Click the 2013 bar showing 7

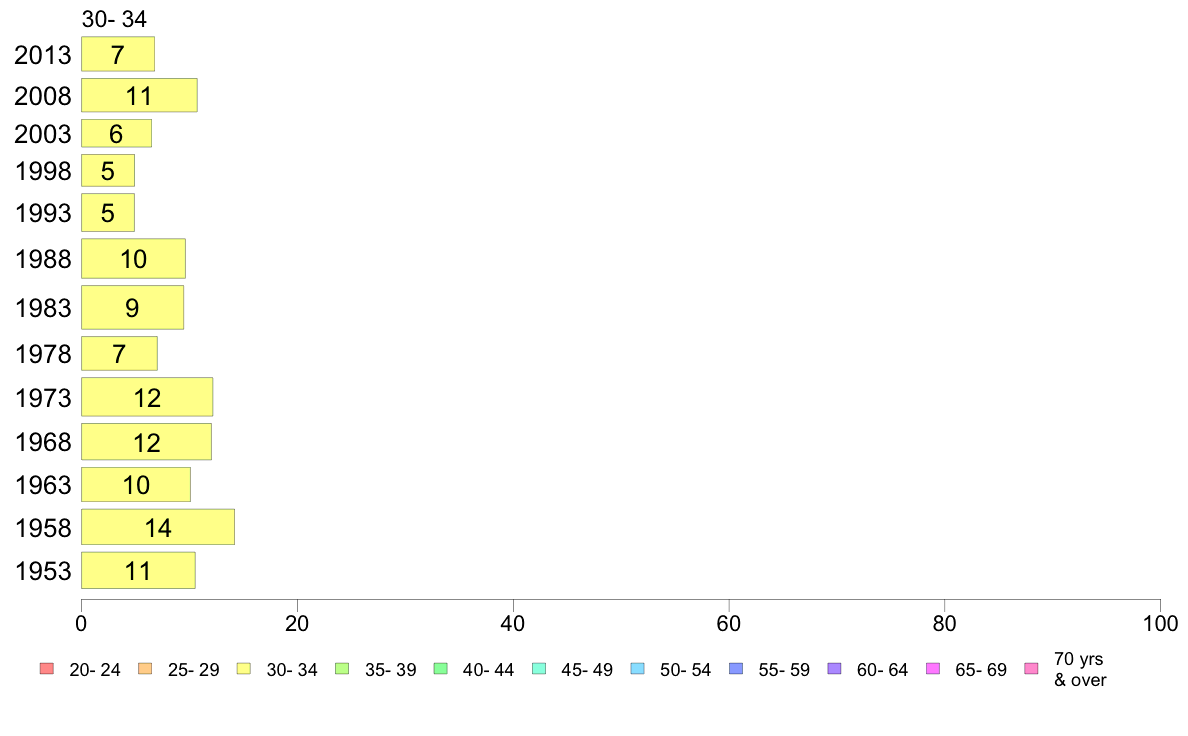click(x=117, y=54)
